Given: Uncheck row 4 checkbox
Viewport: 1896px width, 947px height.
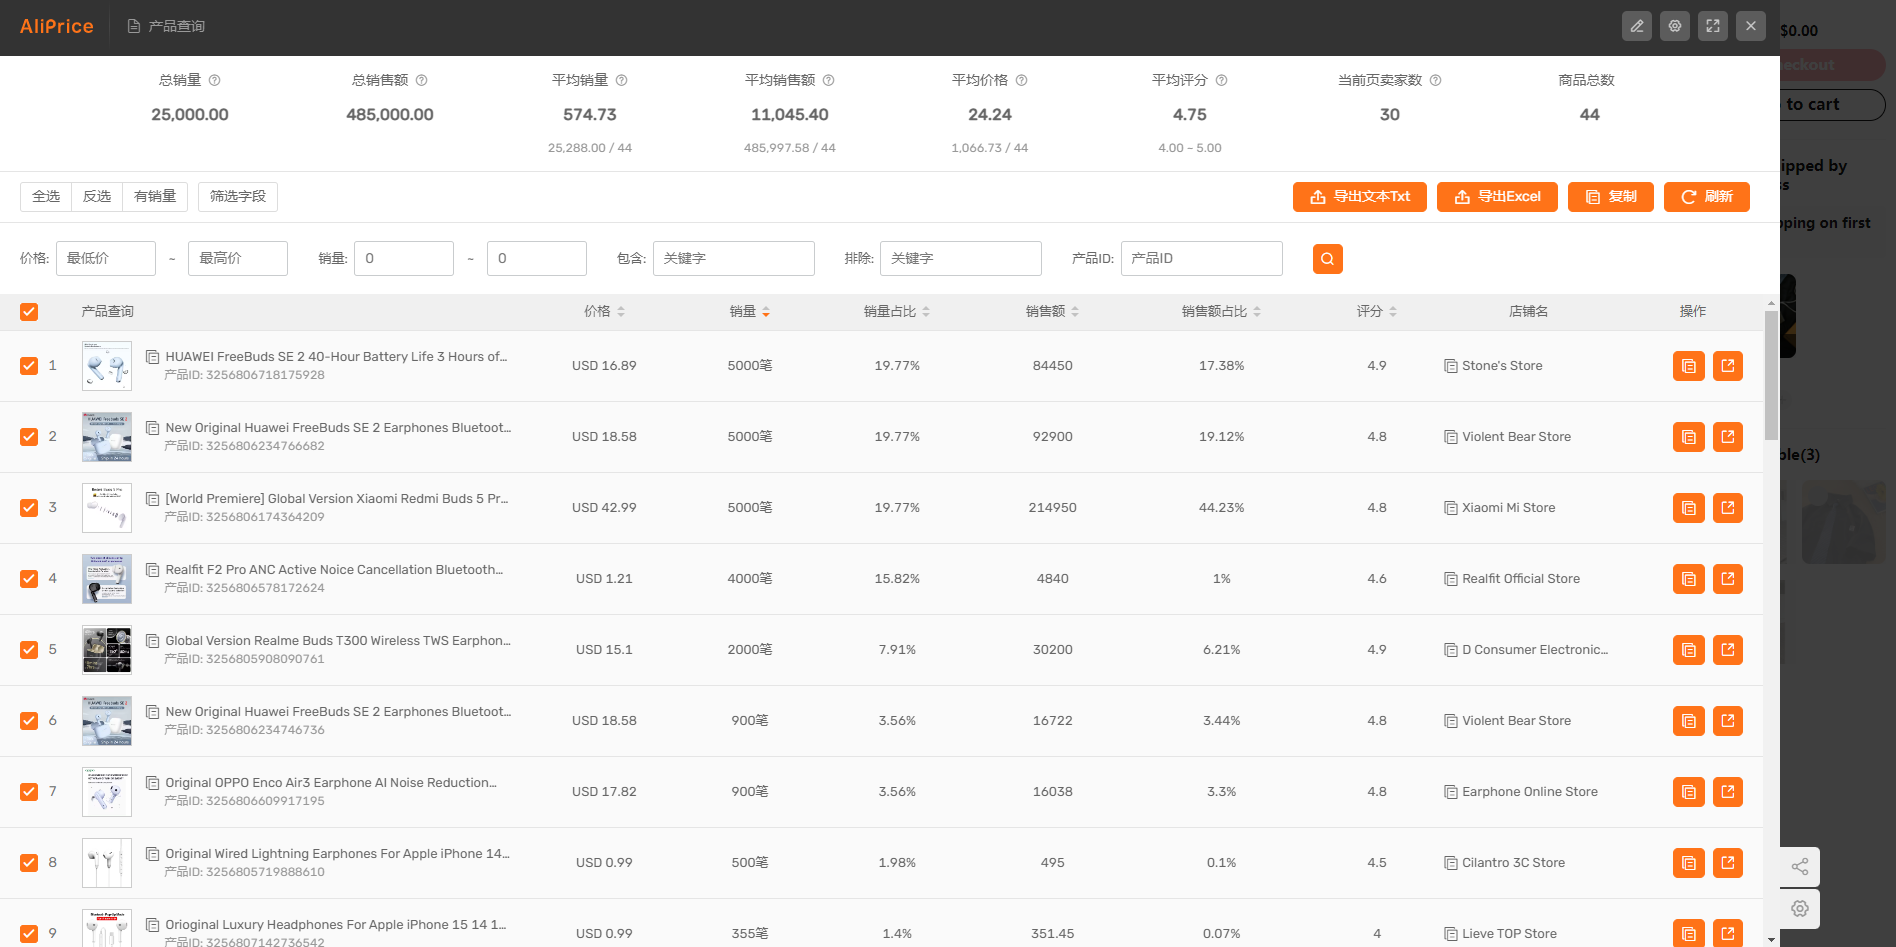Looking at the screenshot, I should point(29,579).
